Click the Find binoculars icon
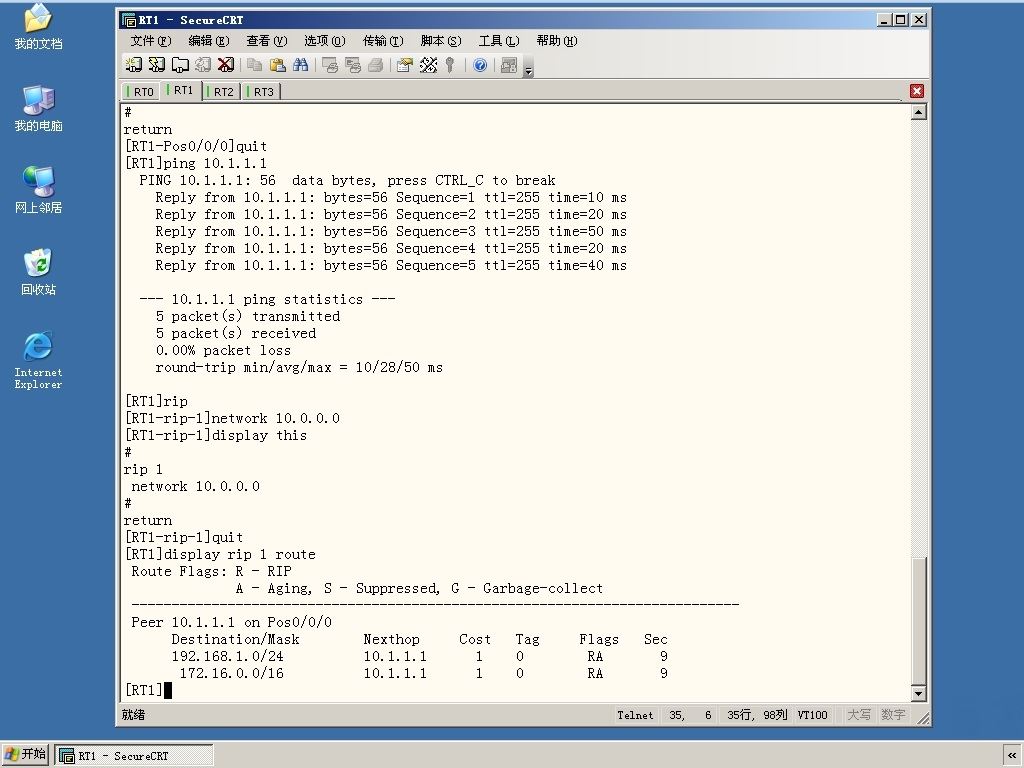1024x768 pixels. tap(300, 65)
